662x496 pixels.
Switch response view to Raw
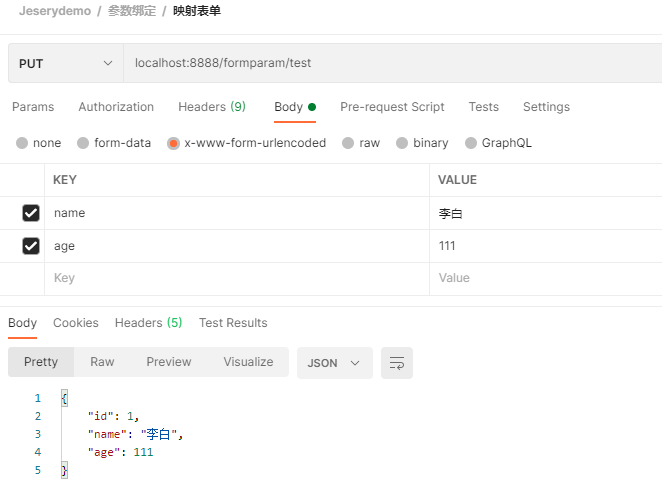point(102,362)
